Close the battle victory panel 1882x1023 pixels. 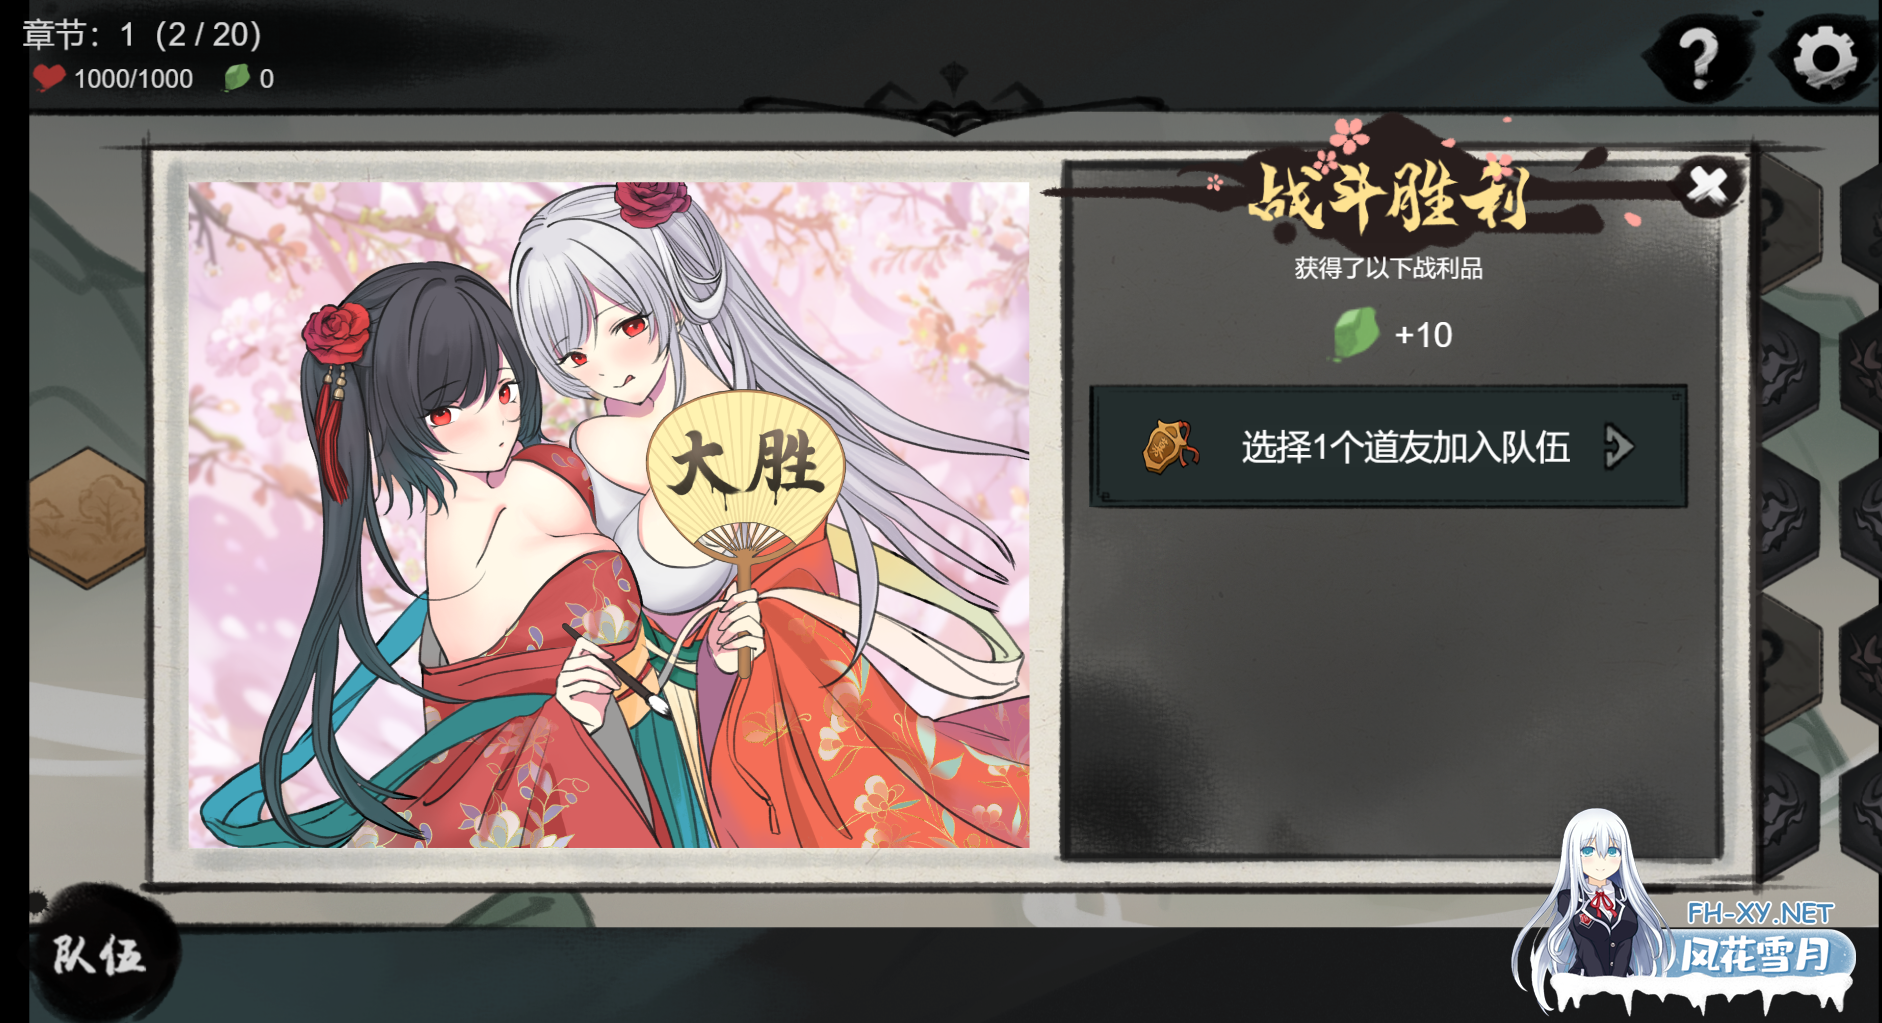coord(1708,186)
